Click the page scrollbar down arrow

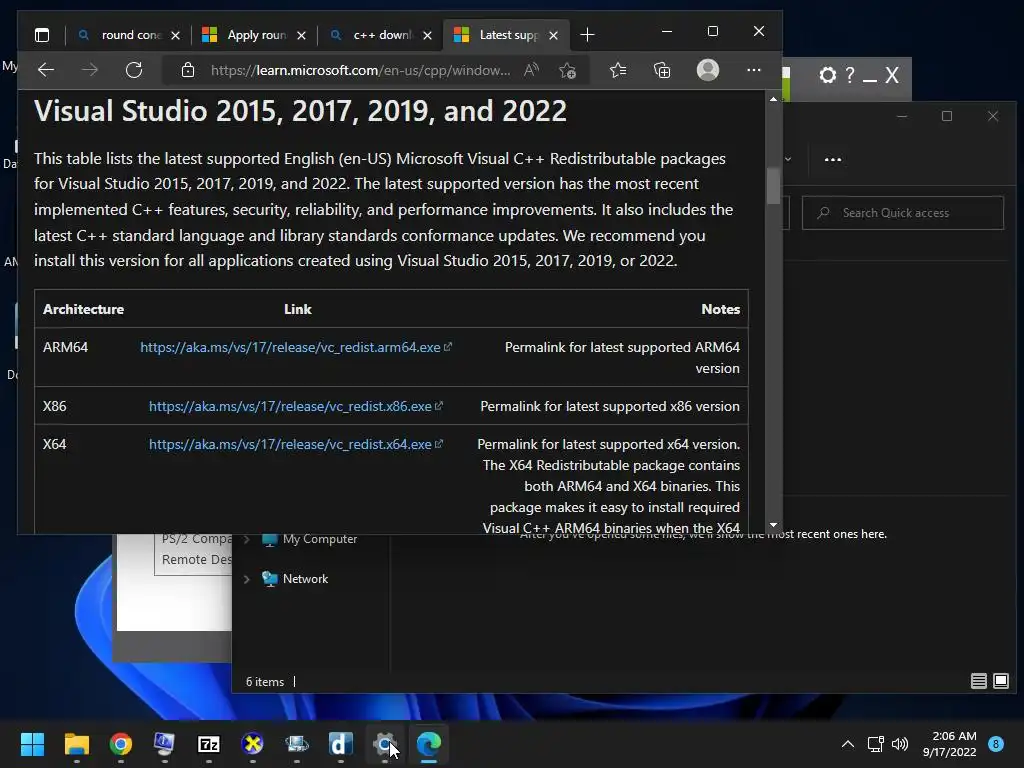(x=773, y=525)
